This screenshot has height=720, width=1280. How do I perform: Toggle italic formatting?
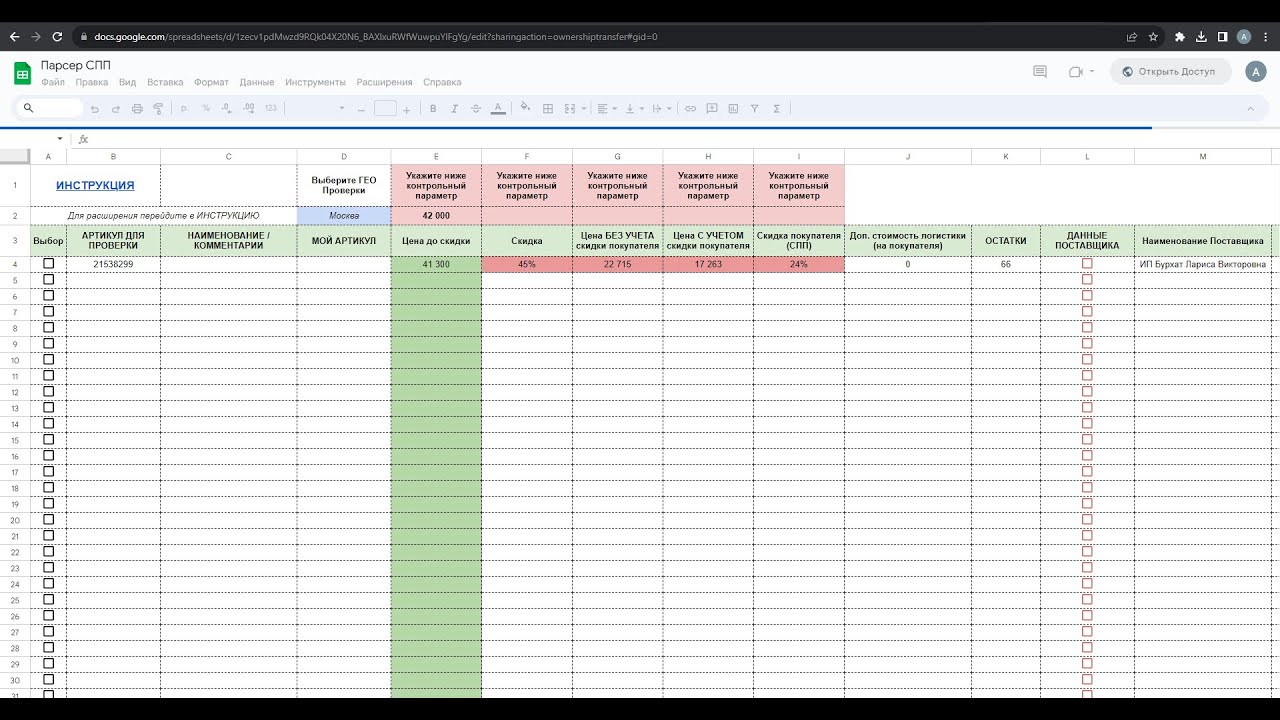tap(454, 108)
